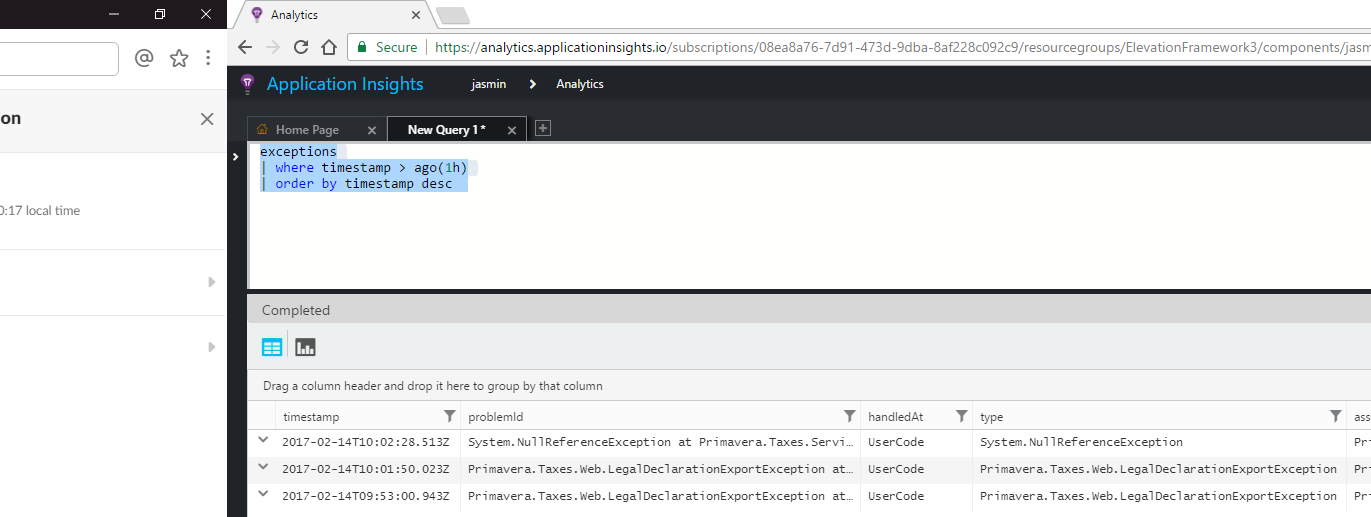This screenshot has height=517, width=1371.
Task: Click the @ extension icon in left window
Action: pos(144,58)
